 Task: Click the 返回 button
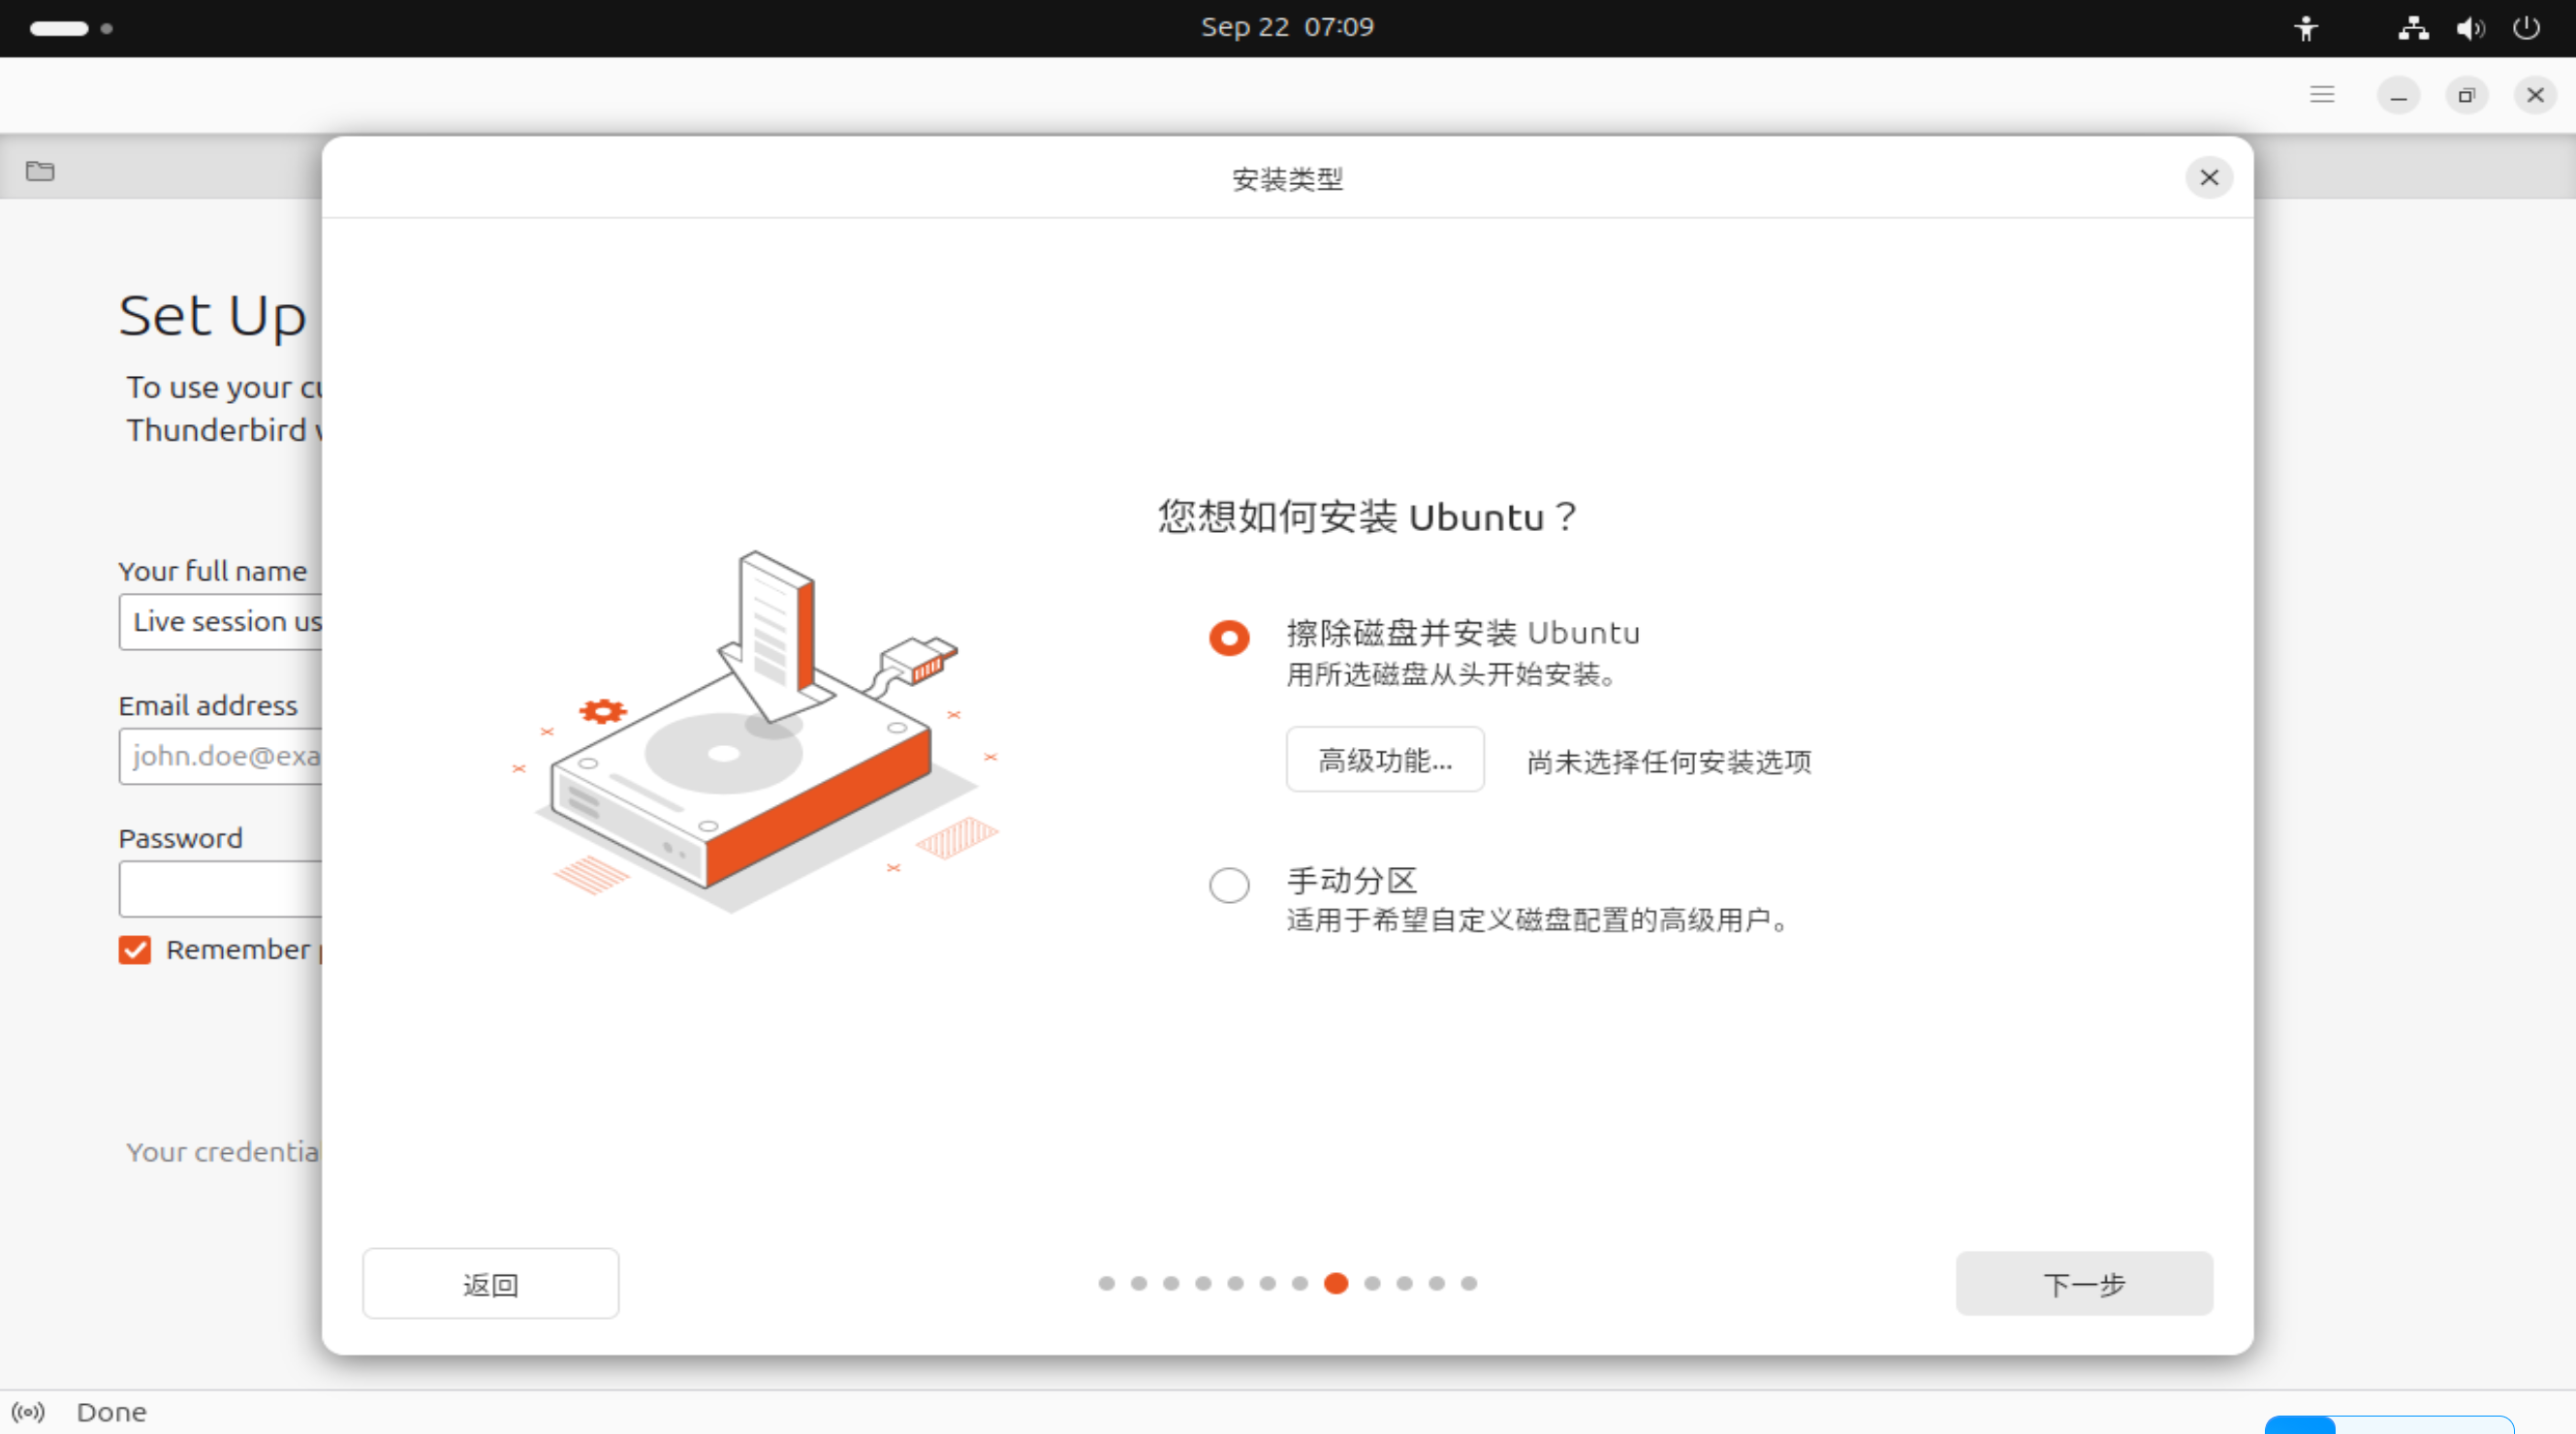tap(490, 1284)
